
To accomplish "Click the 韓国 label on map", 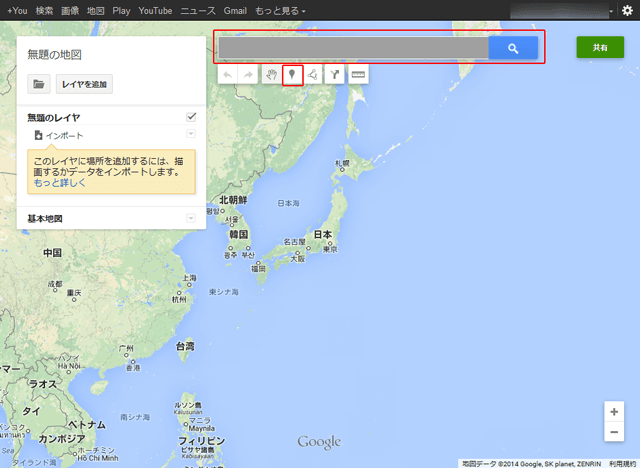I will pyautogui.click(x=239, y=235).
